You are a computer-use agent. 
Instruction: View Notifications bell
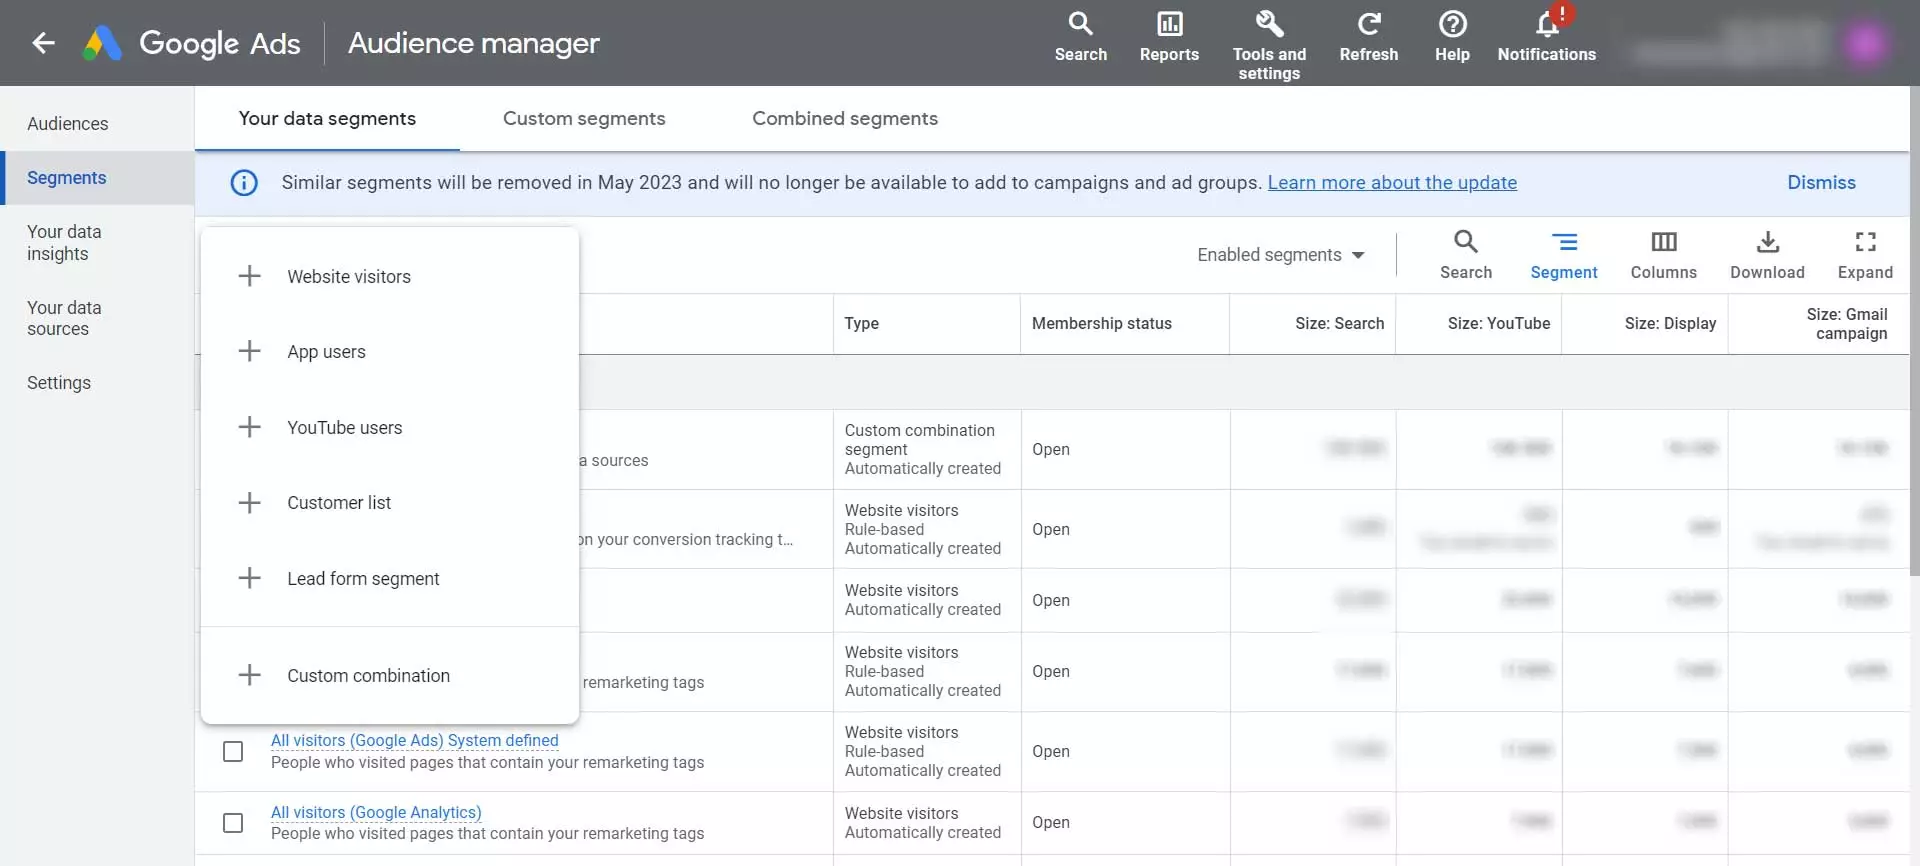click(1546, 37)
